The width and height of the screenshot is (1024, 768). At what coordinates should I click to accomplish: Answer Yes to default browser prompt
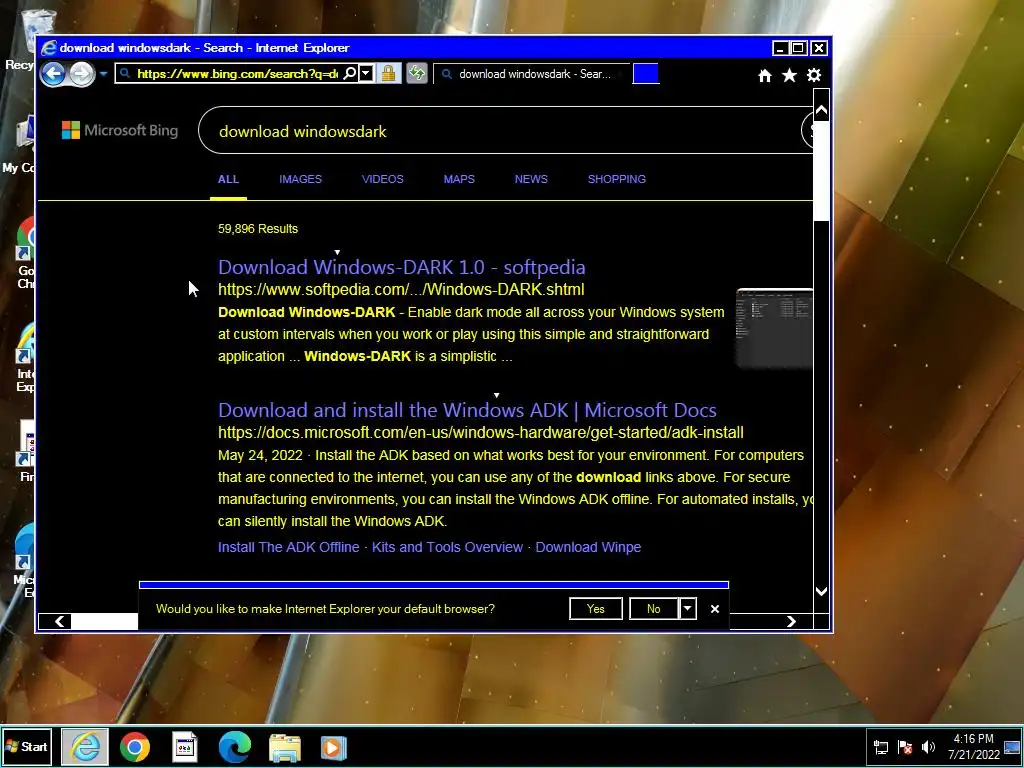tap(596, 609)
